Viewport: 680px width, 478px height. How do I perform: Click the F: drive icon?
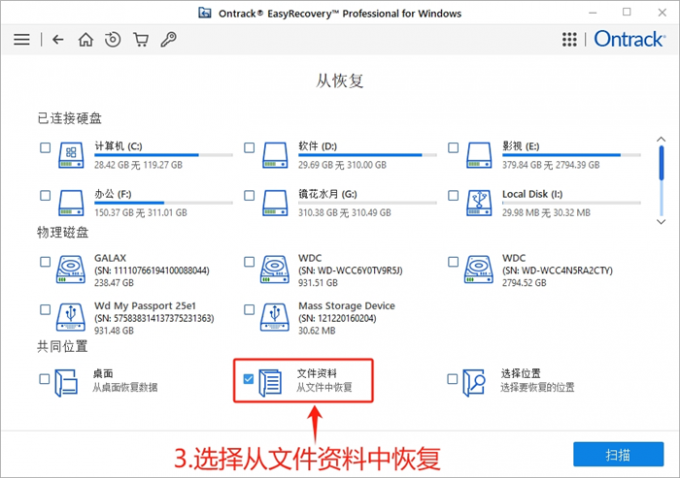(71, 203)
